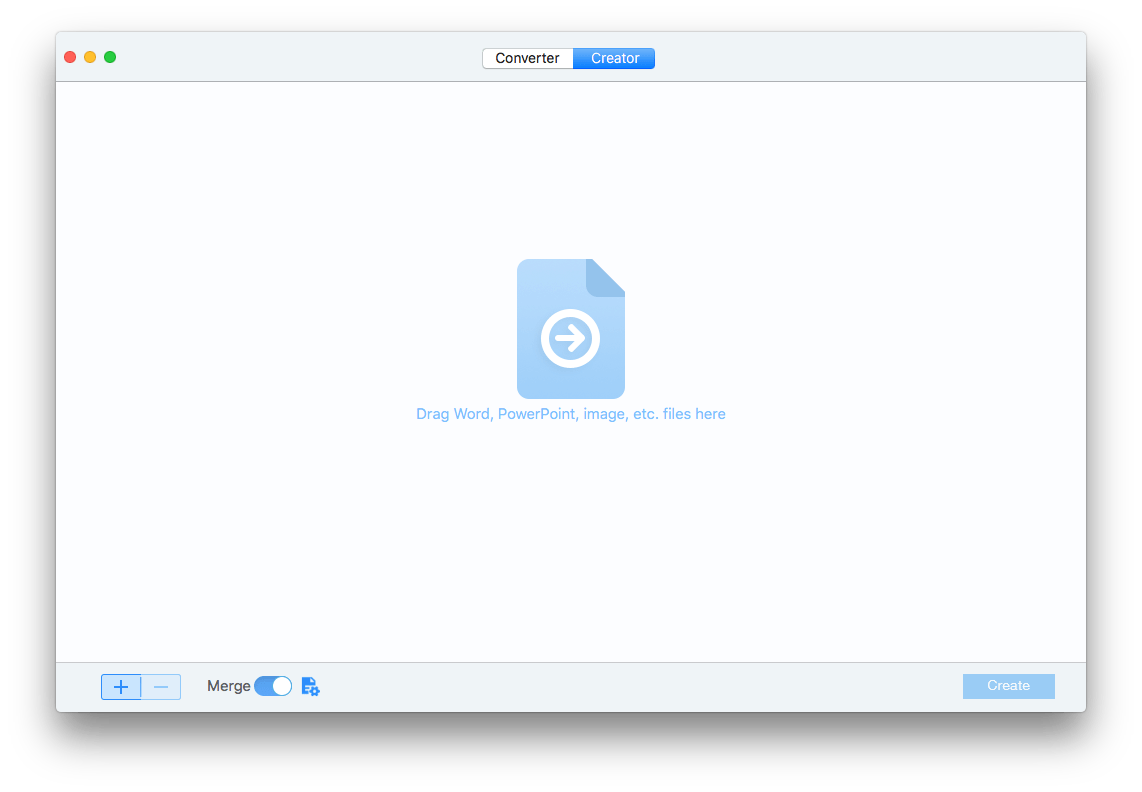Switch the Merge option off then on
The height and width of the screenshot is (792, 1142).
(272, 686)
